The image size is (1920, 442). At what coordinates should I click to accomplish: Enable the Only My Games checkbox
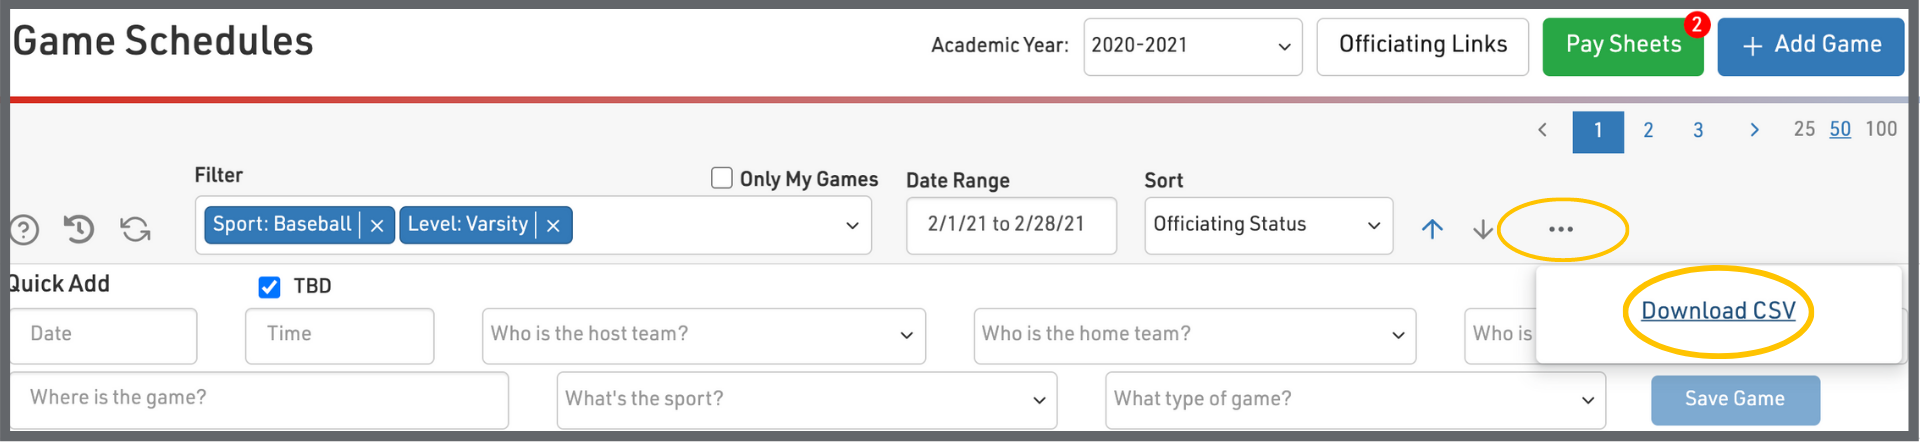coord(722,178)
